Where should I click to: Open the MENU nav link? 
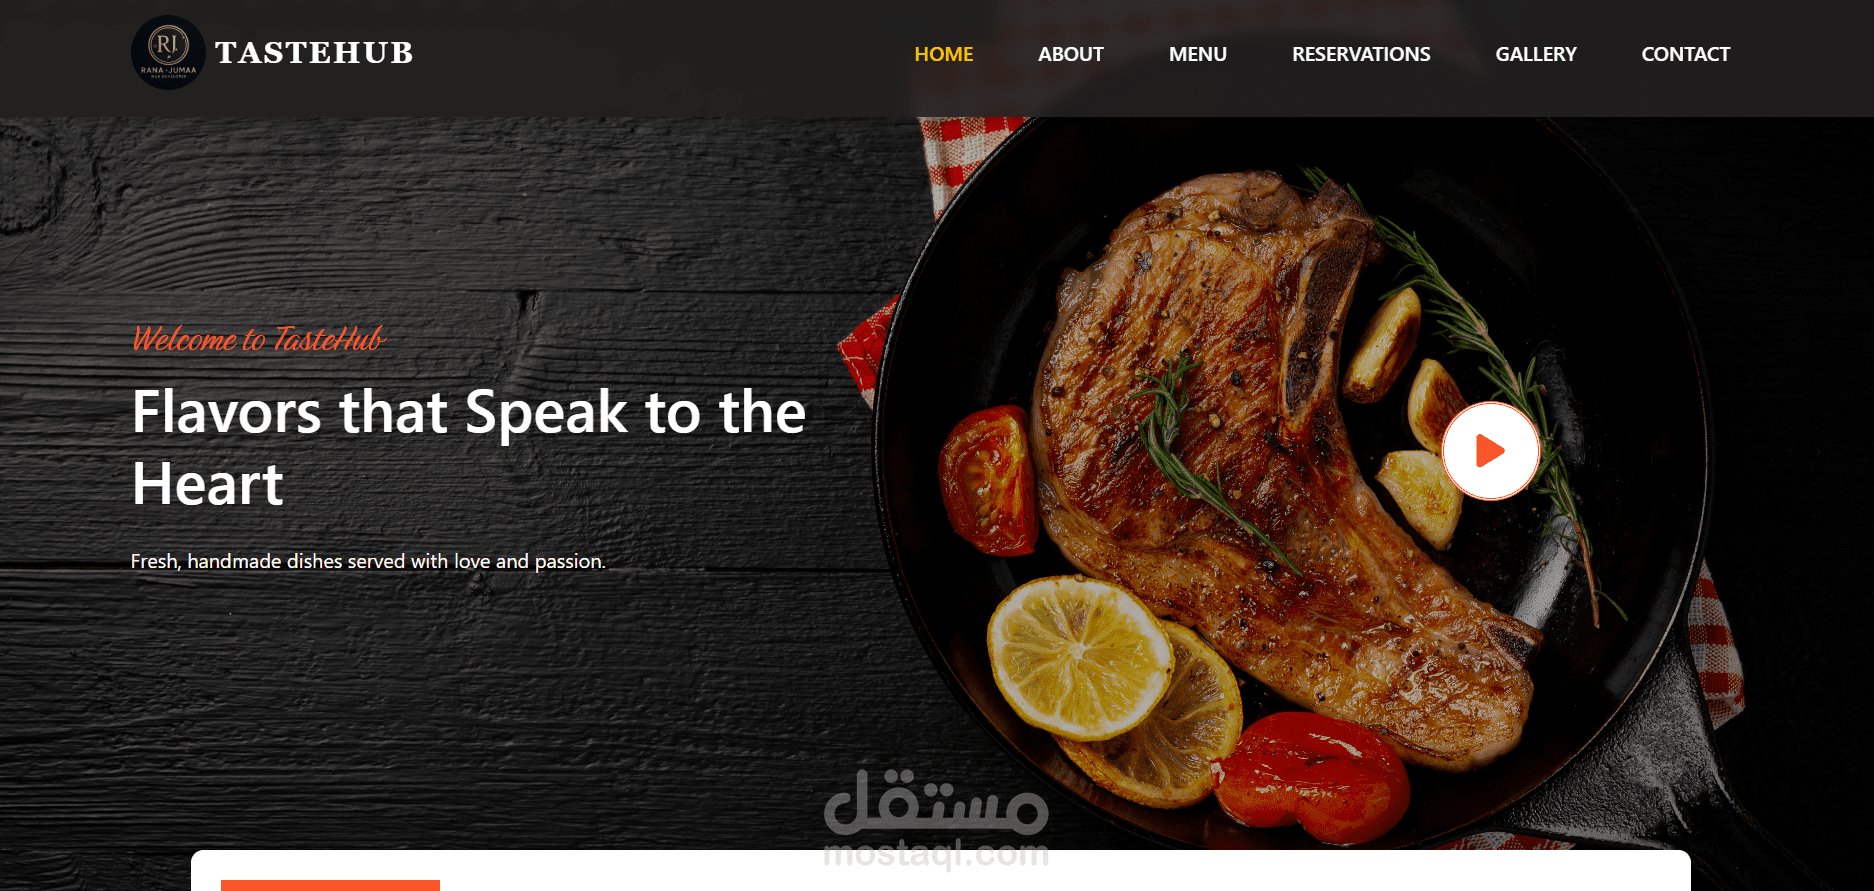coord(1197,54)
